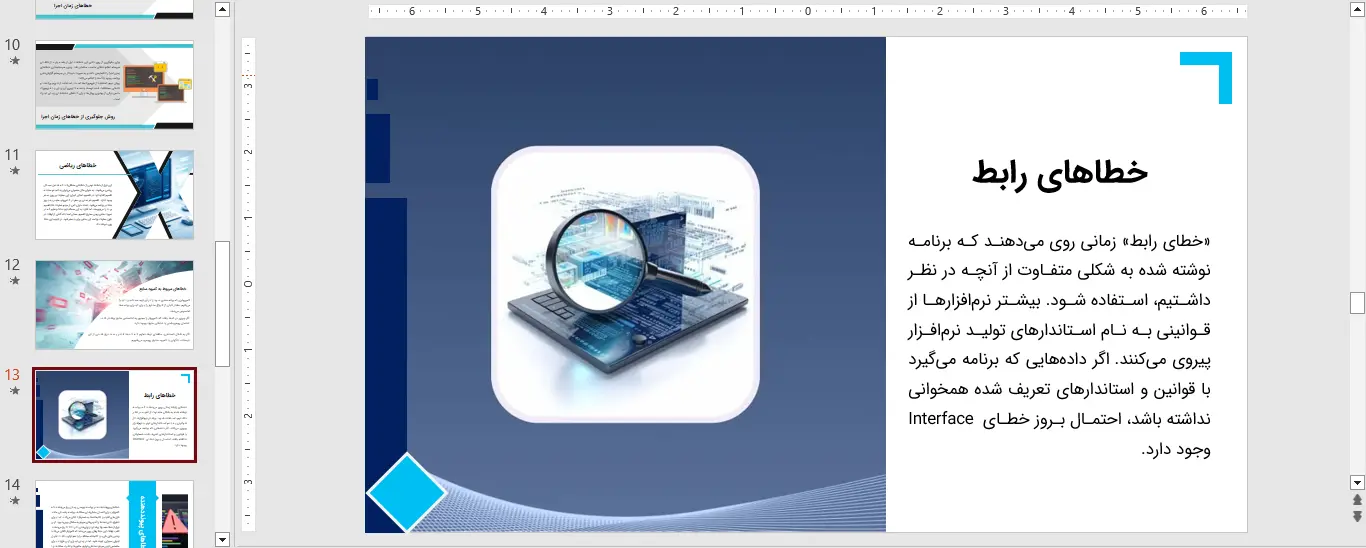Select the cyan diamond shape on slide
Viewport: 1366px width, 548px height.
click(406, 492)
